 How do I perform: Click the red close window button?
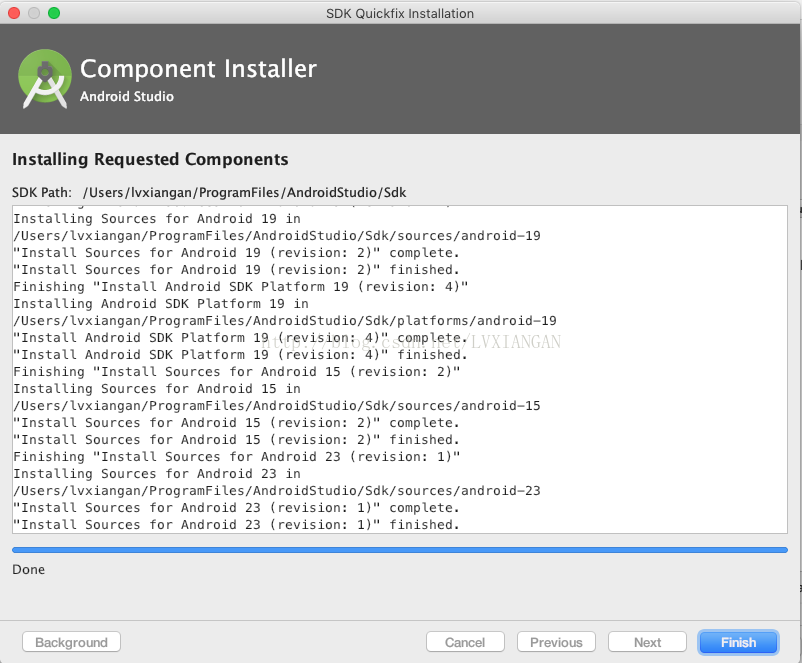14,13
